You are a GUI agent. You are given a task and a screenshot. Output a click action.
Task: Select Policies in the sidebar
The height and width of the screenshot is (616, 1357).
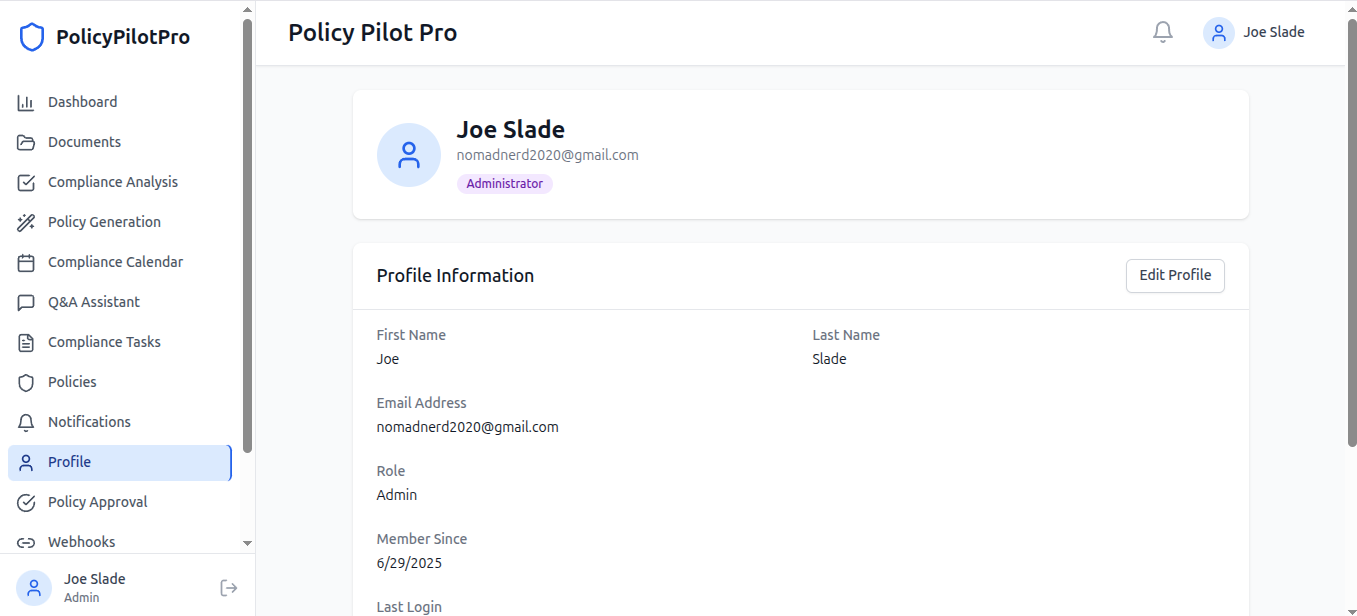72,382
